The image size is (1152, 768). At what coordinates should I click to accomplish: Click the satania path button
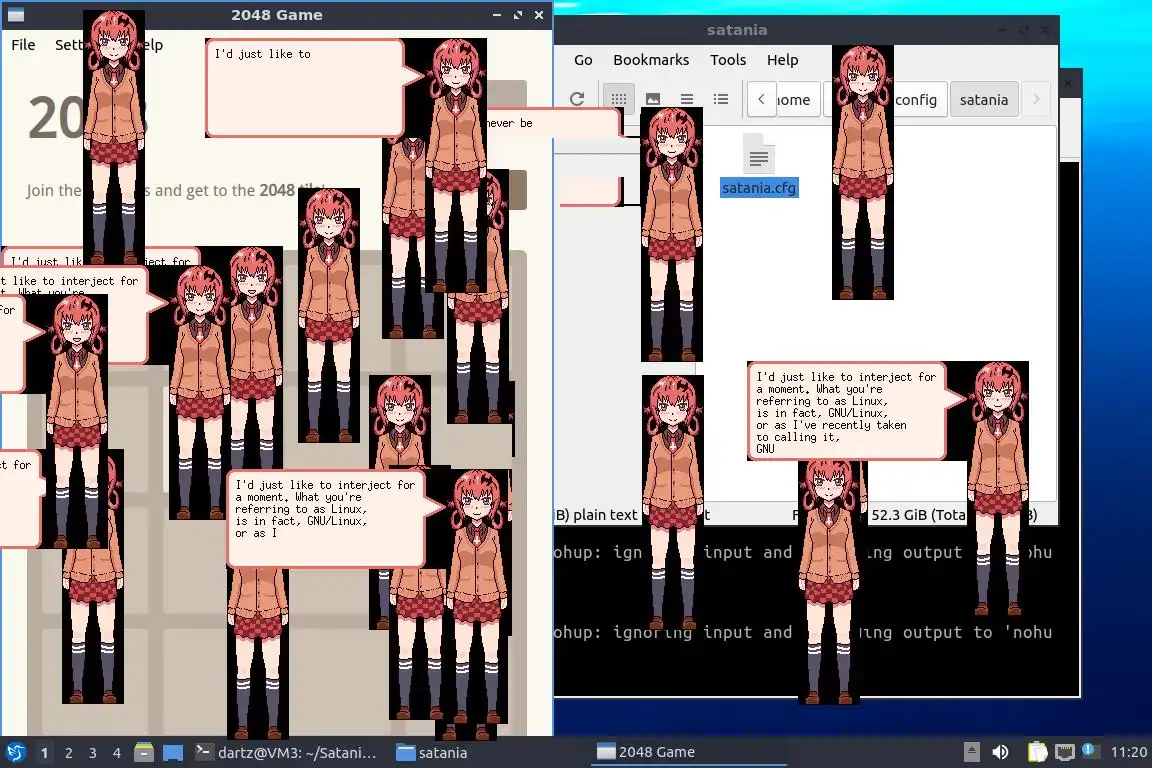click(983, 100)
